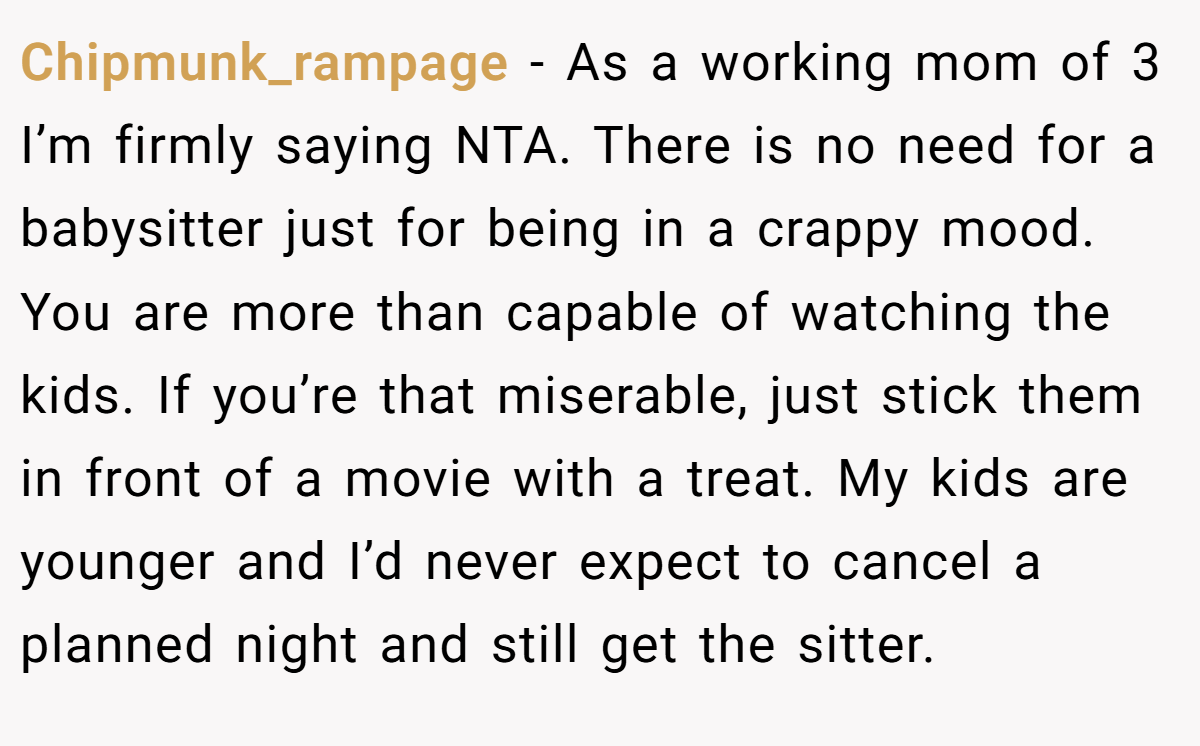Screen dimensions: 1200x746
Task: Click the words "stick them"
Action: click(1010, 397)
